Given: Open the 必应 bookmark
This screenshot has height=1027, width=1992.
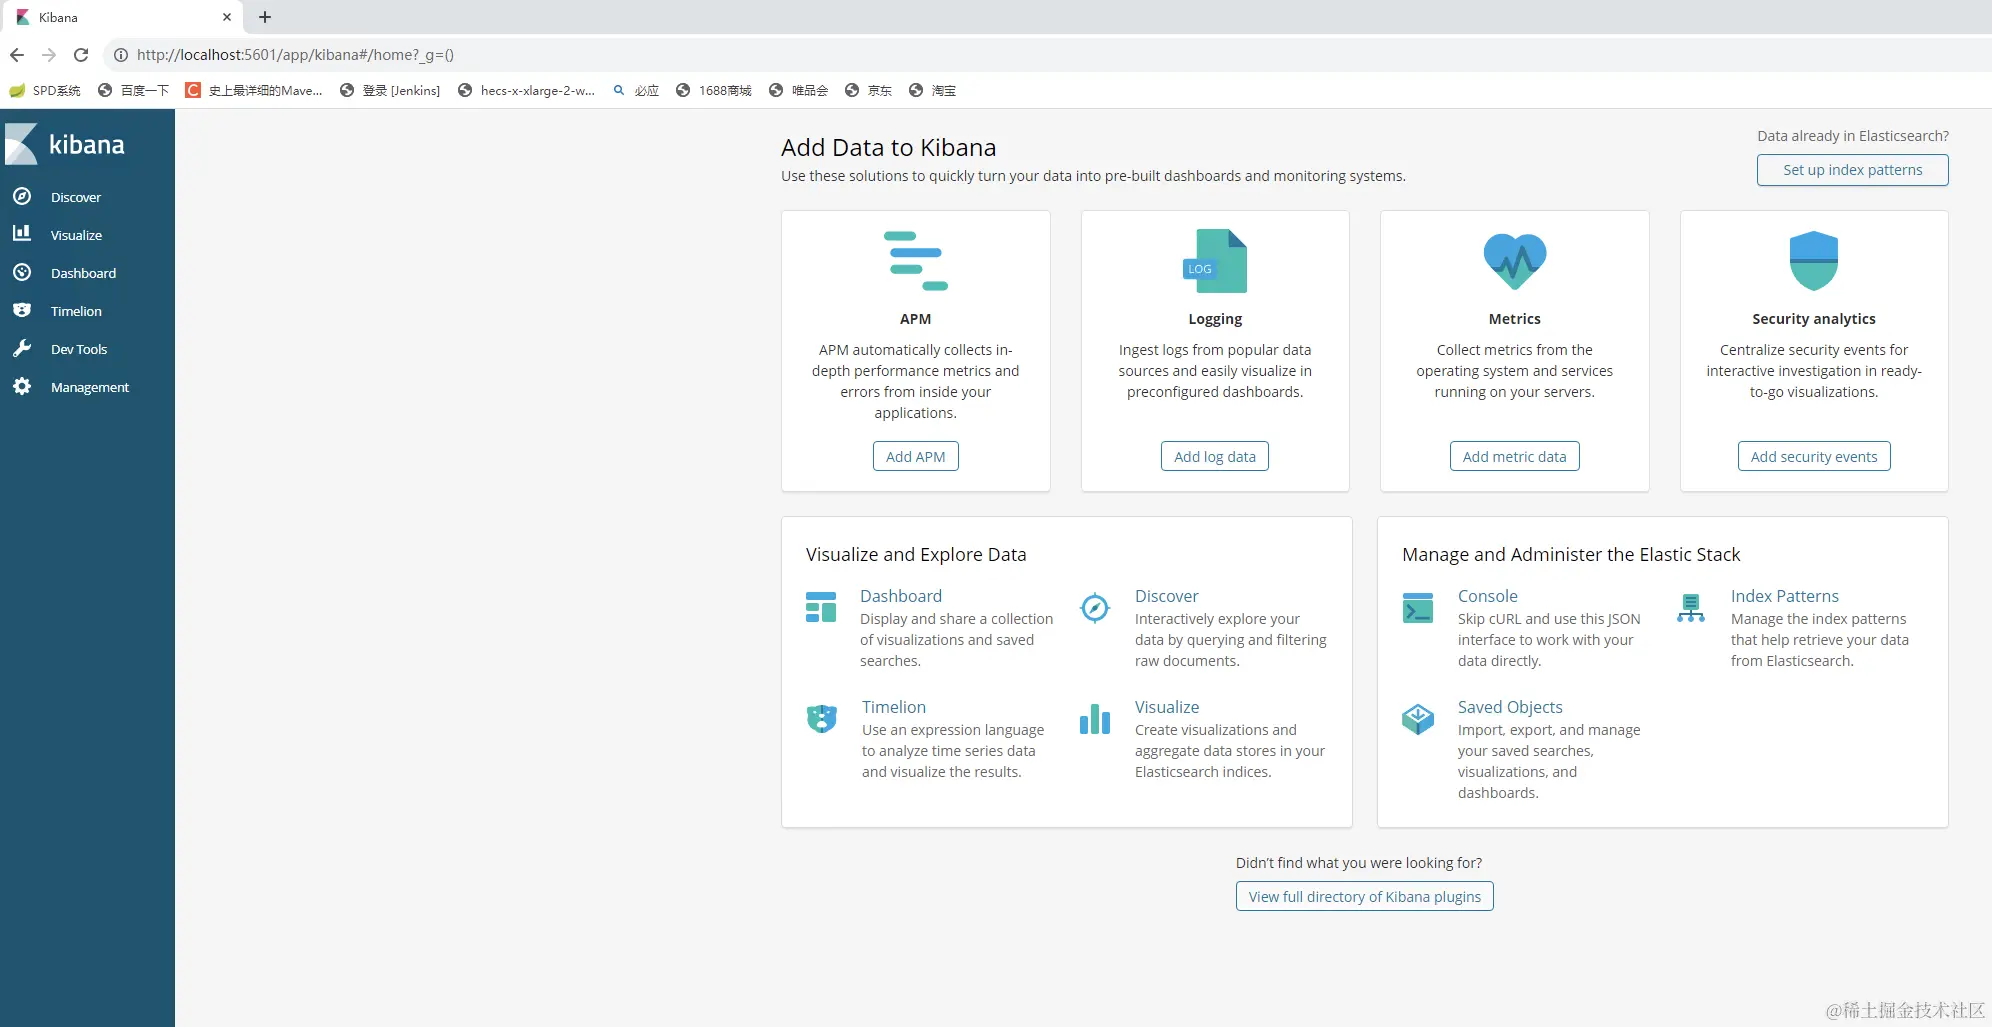Looking at the screenshot, I should click(x=636, y=90).
